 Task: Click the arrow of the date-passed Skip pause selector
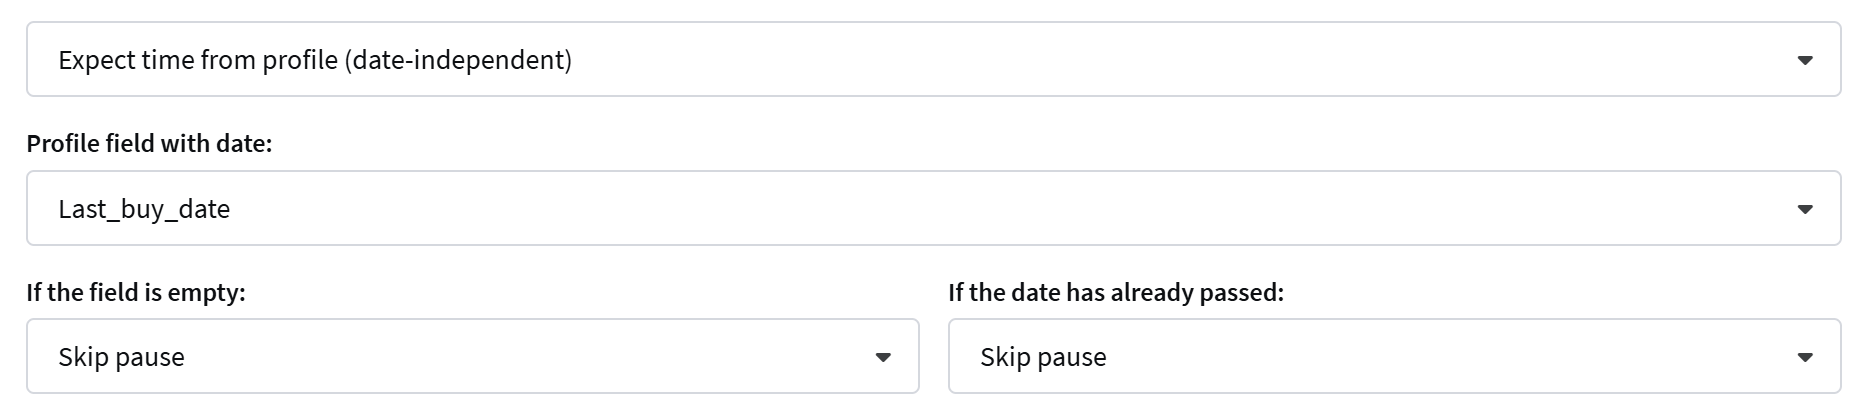point(1805,358)
